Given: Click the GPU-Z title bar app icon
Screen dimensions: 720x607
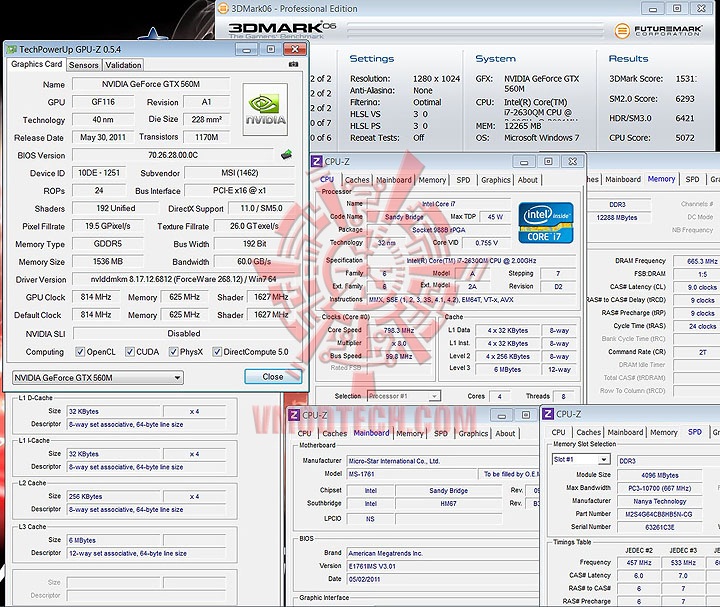Looking at the screenshot, I should click(x=11, y=49).
